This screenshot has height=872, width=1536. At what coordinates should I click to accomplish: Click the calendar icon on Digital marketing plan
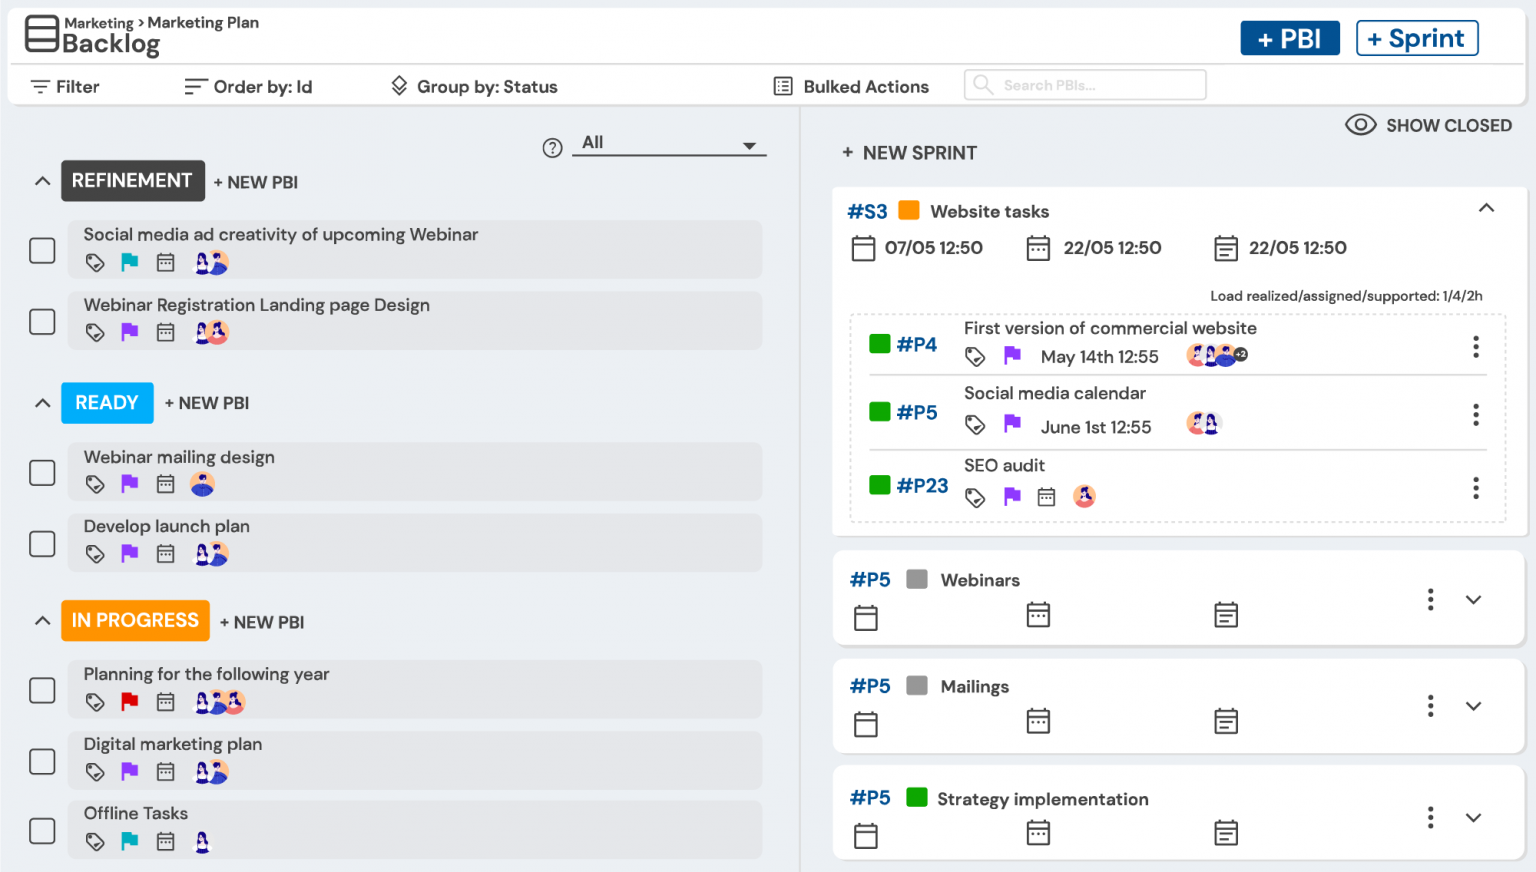(x=165, y=771)
